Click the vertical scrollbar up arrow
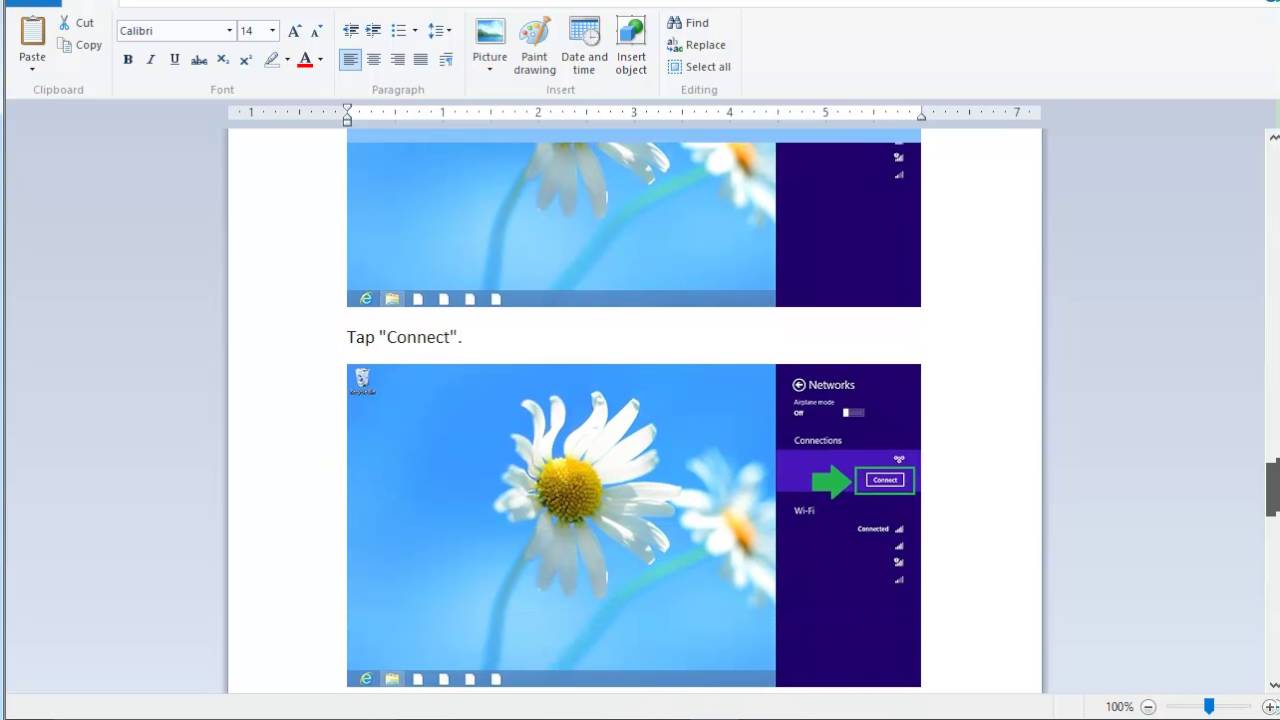Viewport: 1280px width, 720px height. 1273,137
